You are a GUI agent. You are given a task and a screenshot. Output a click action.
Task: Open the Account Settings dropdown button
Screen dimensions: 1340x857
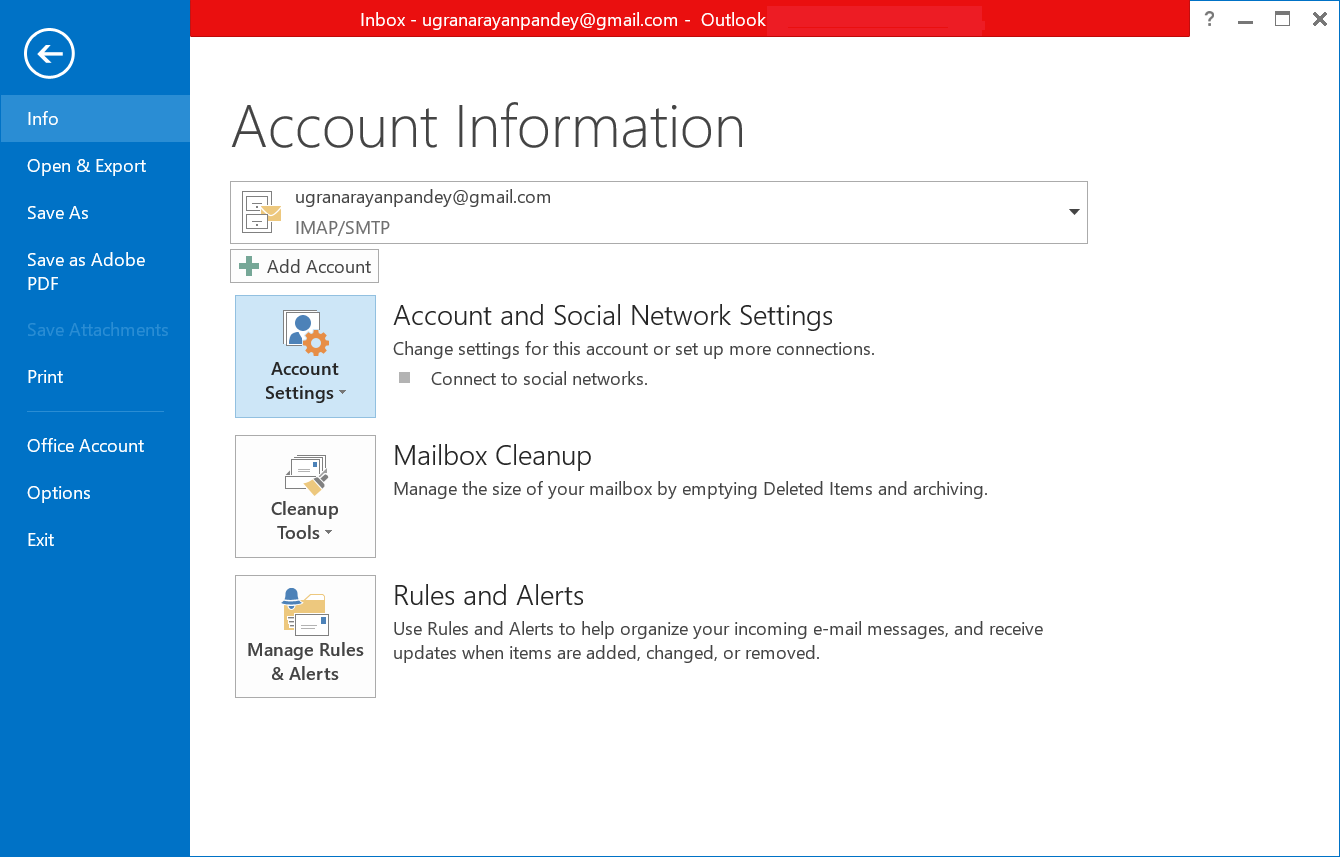(305, 356)
